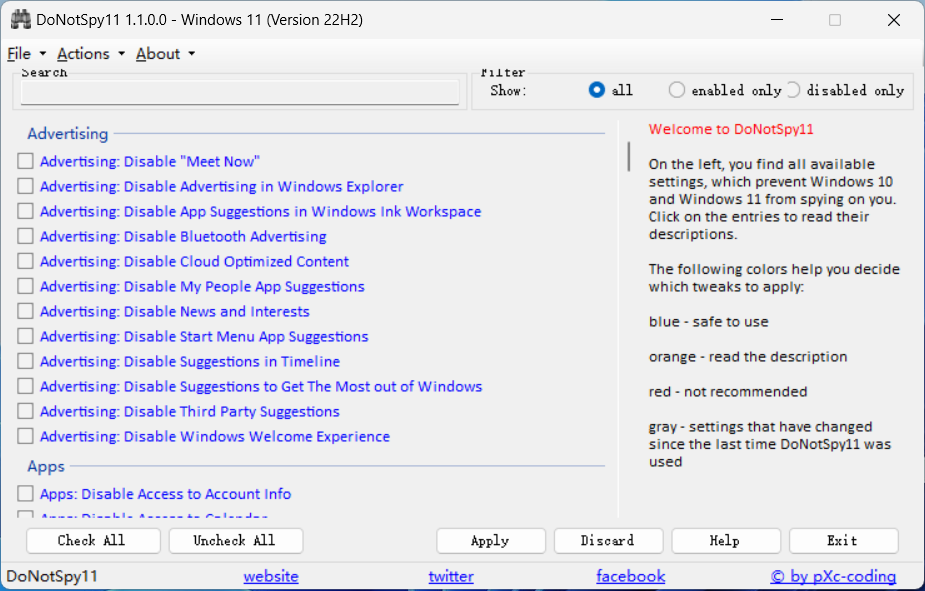Viewport: 925px width, 591px height.
Task: Enable Disable Bluetooth Advertising checkbox
Action: (25, 236)
